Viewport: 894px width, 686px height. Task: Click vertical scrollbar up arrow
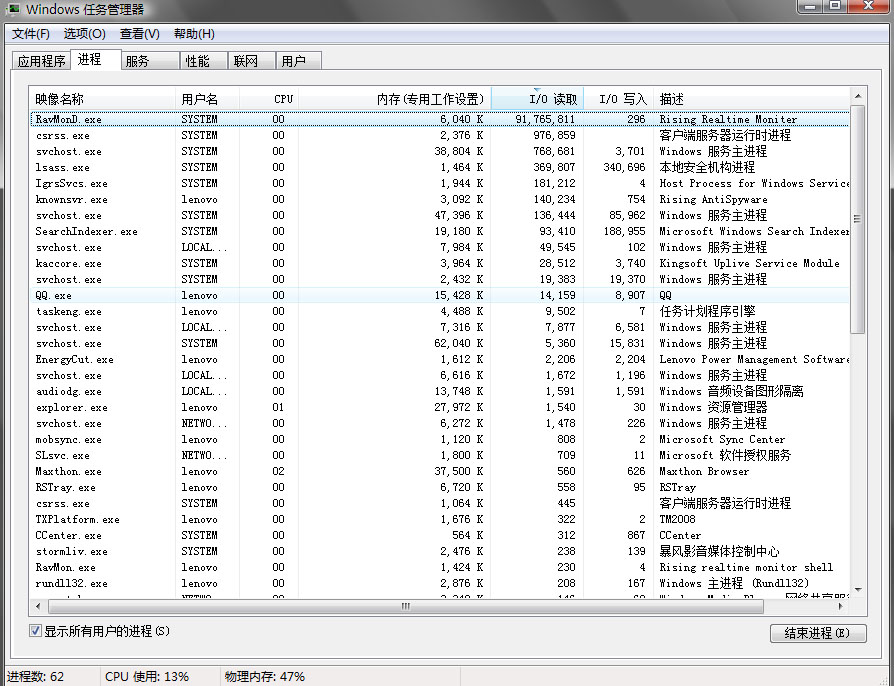click(858, 96)
